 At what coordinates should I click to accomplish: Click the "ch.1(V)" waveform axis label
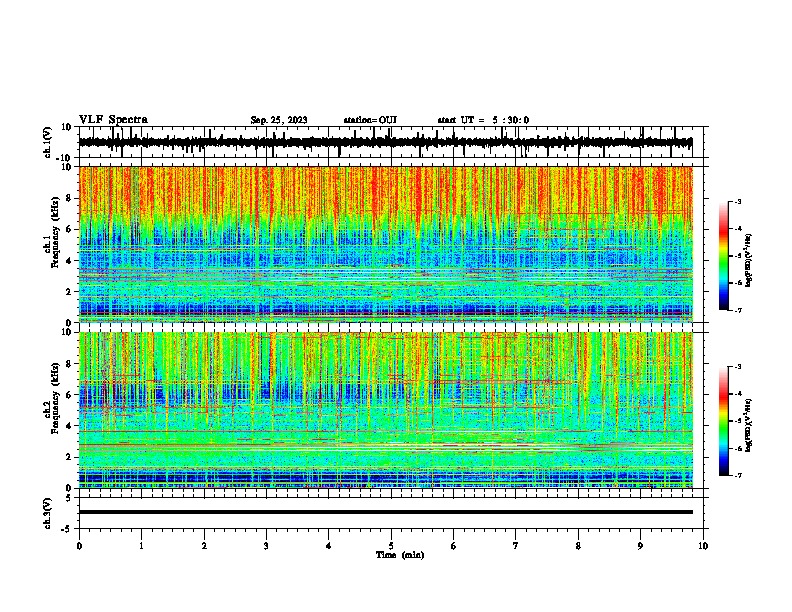[48, 142]
